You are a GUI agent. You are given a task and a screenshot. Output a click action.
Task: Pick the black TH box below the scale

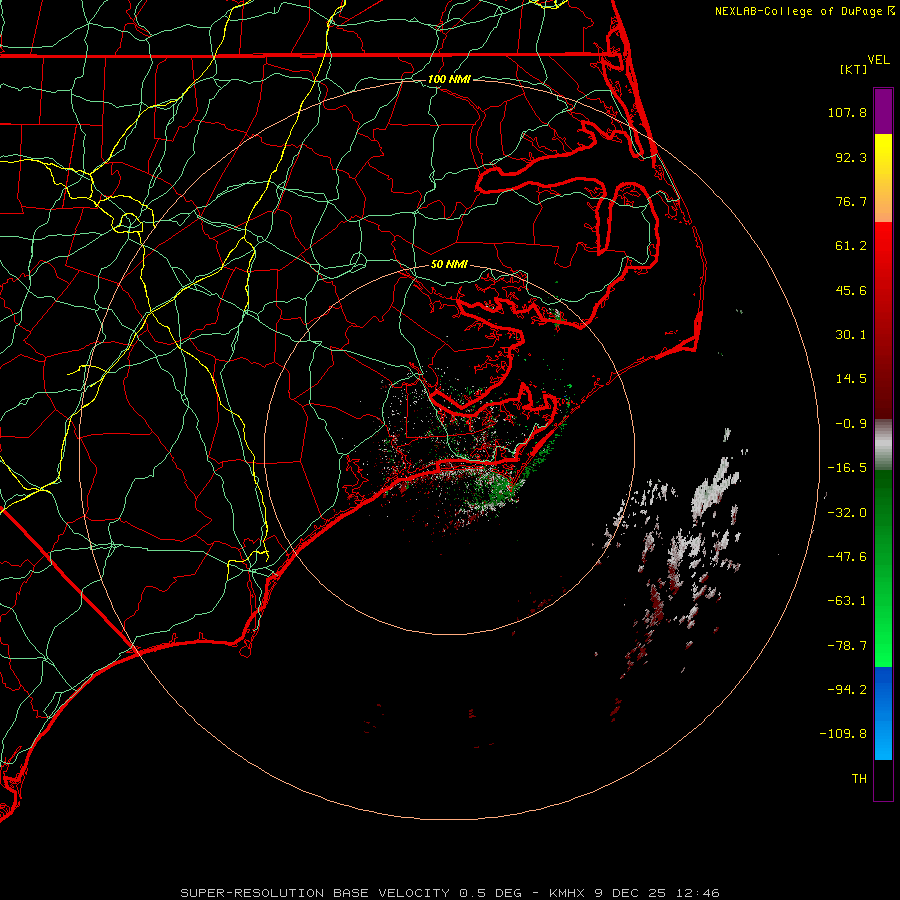pos(883,780)
